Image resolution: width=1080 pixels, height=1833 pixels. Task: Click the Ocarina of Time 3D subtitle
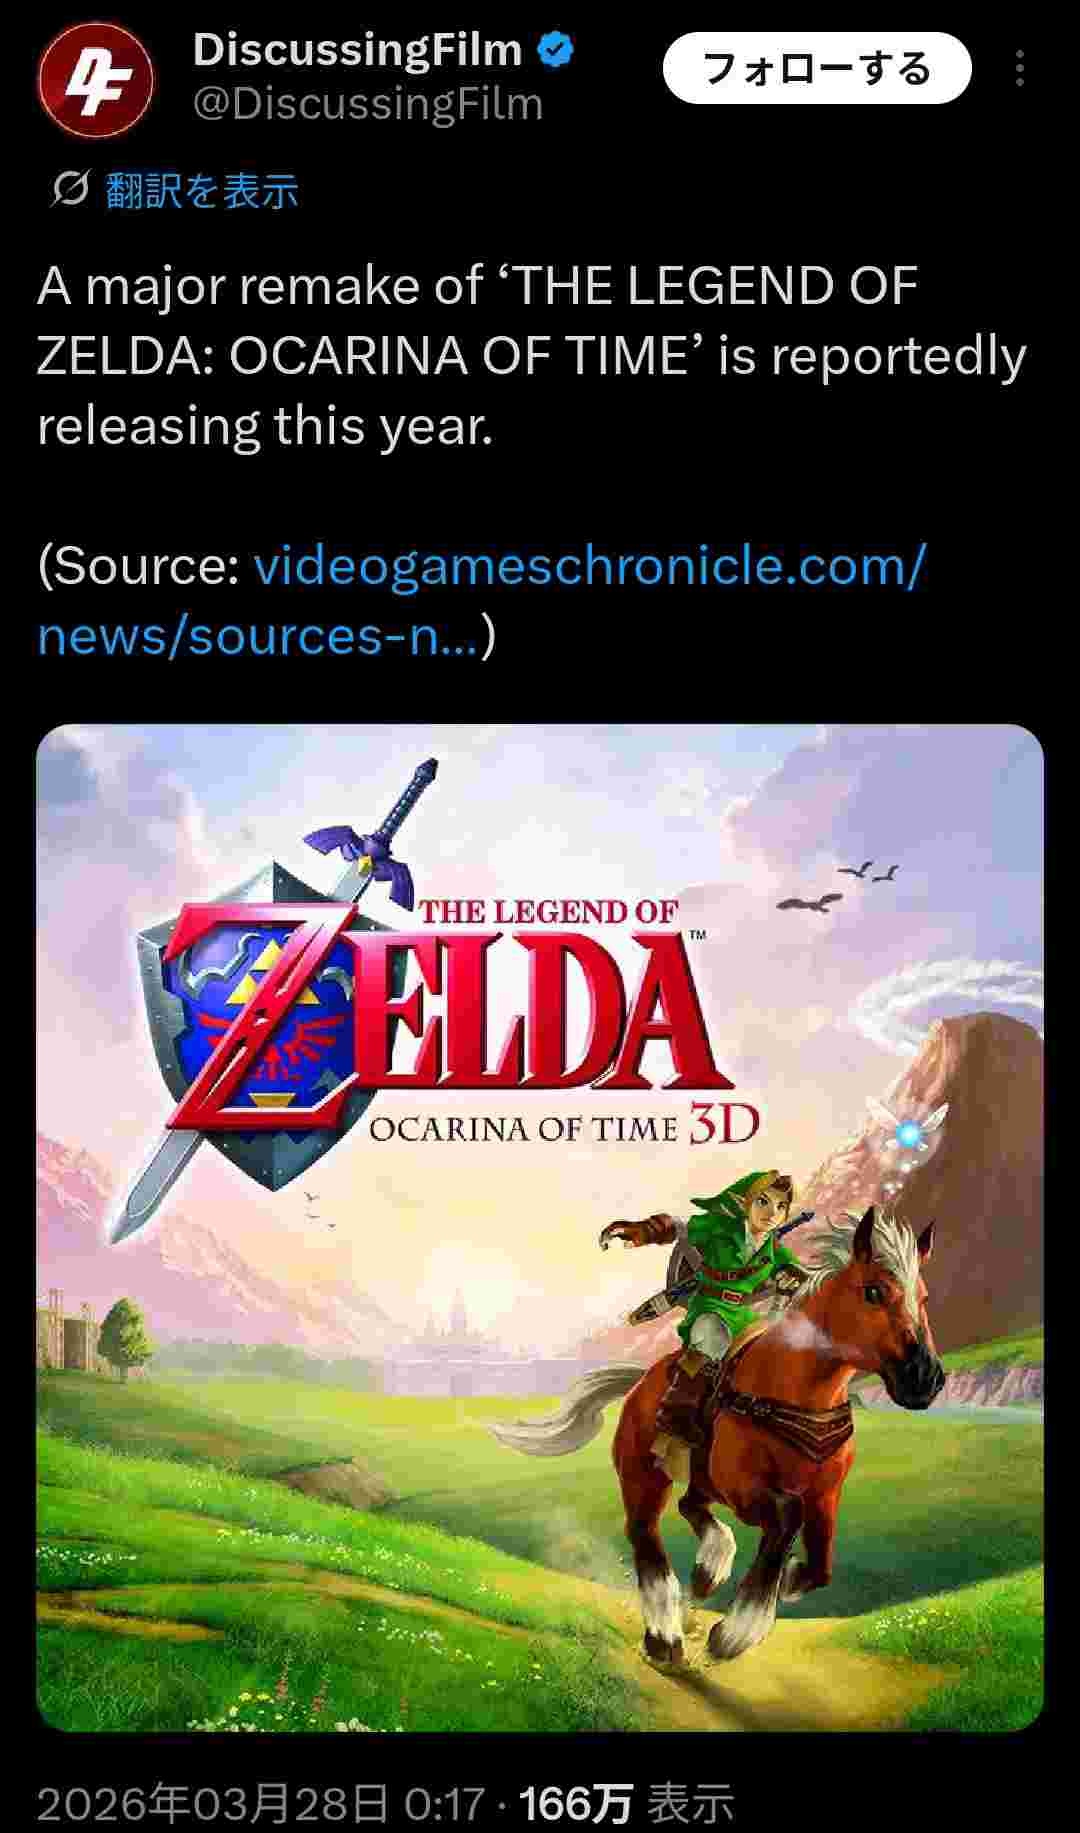[564, 1127]
